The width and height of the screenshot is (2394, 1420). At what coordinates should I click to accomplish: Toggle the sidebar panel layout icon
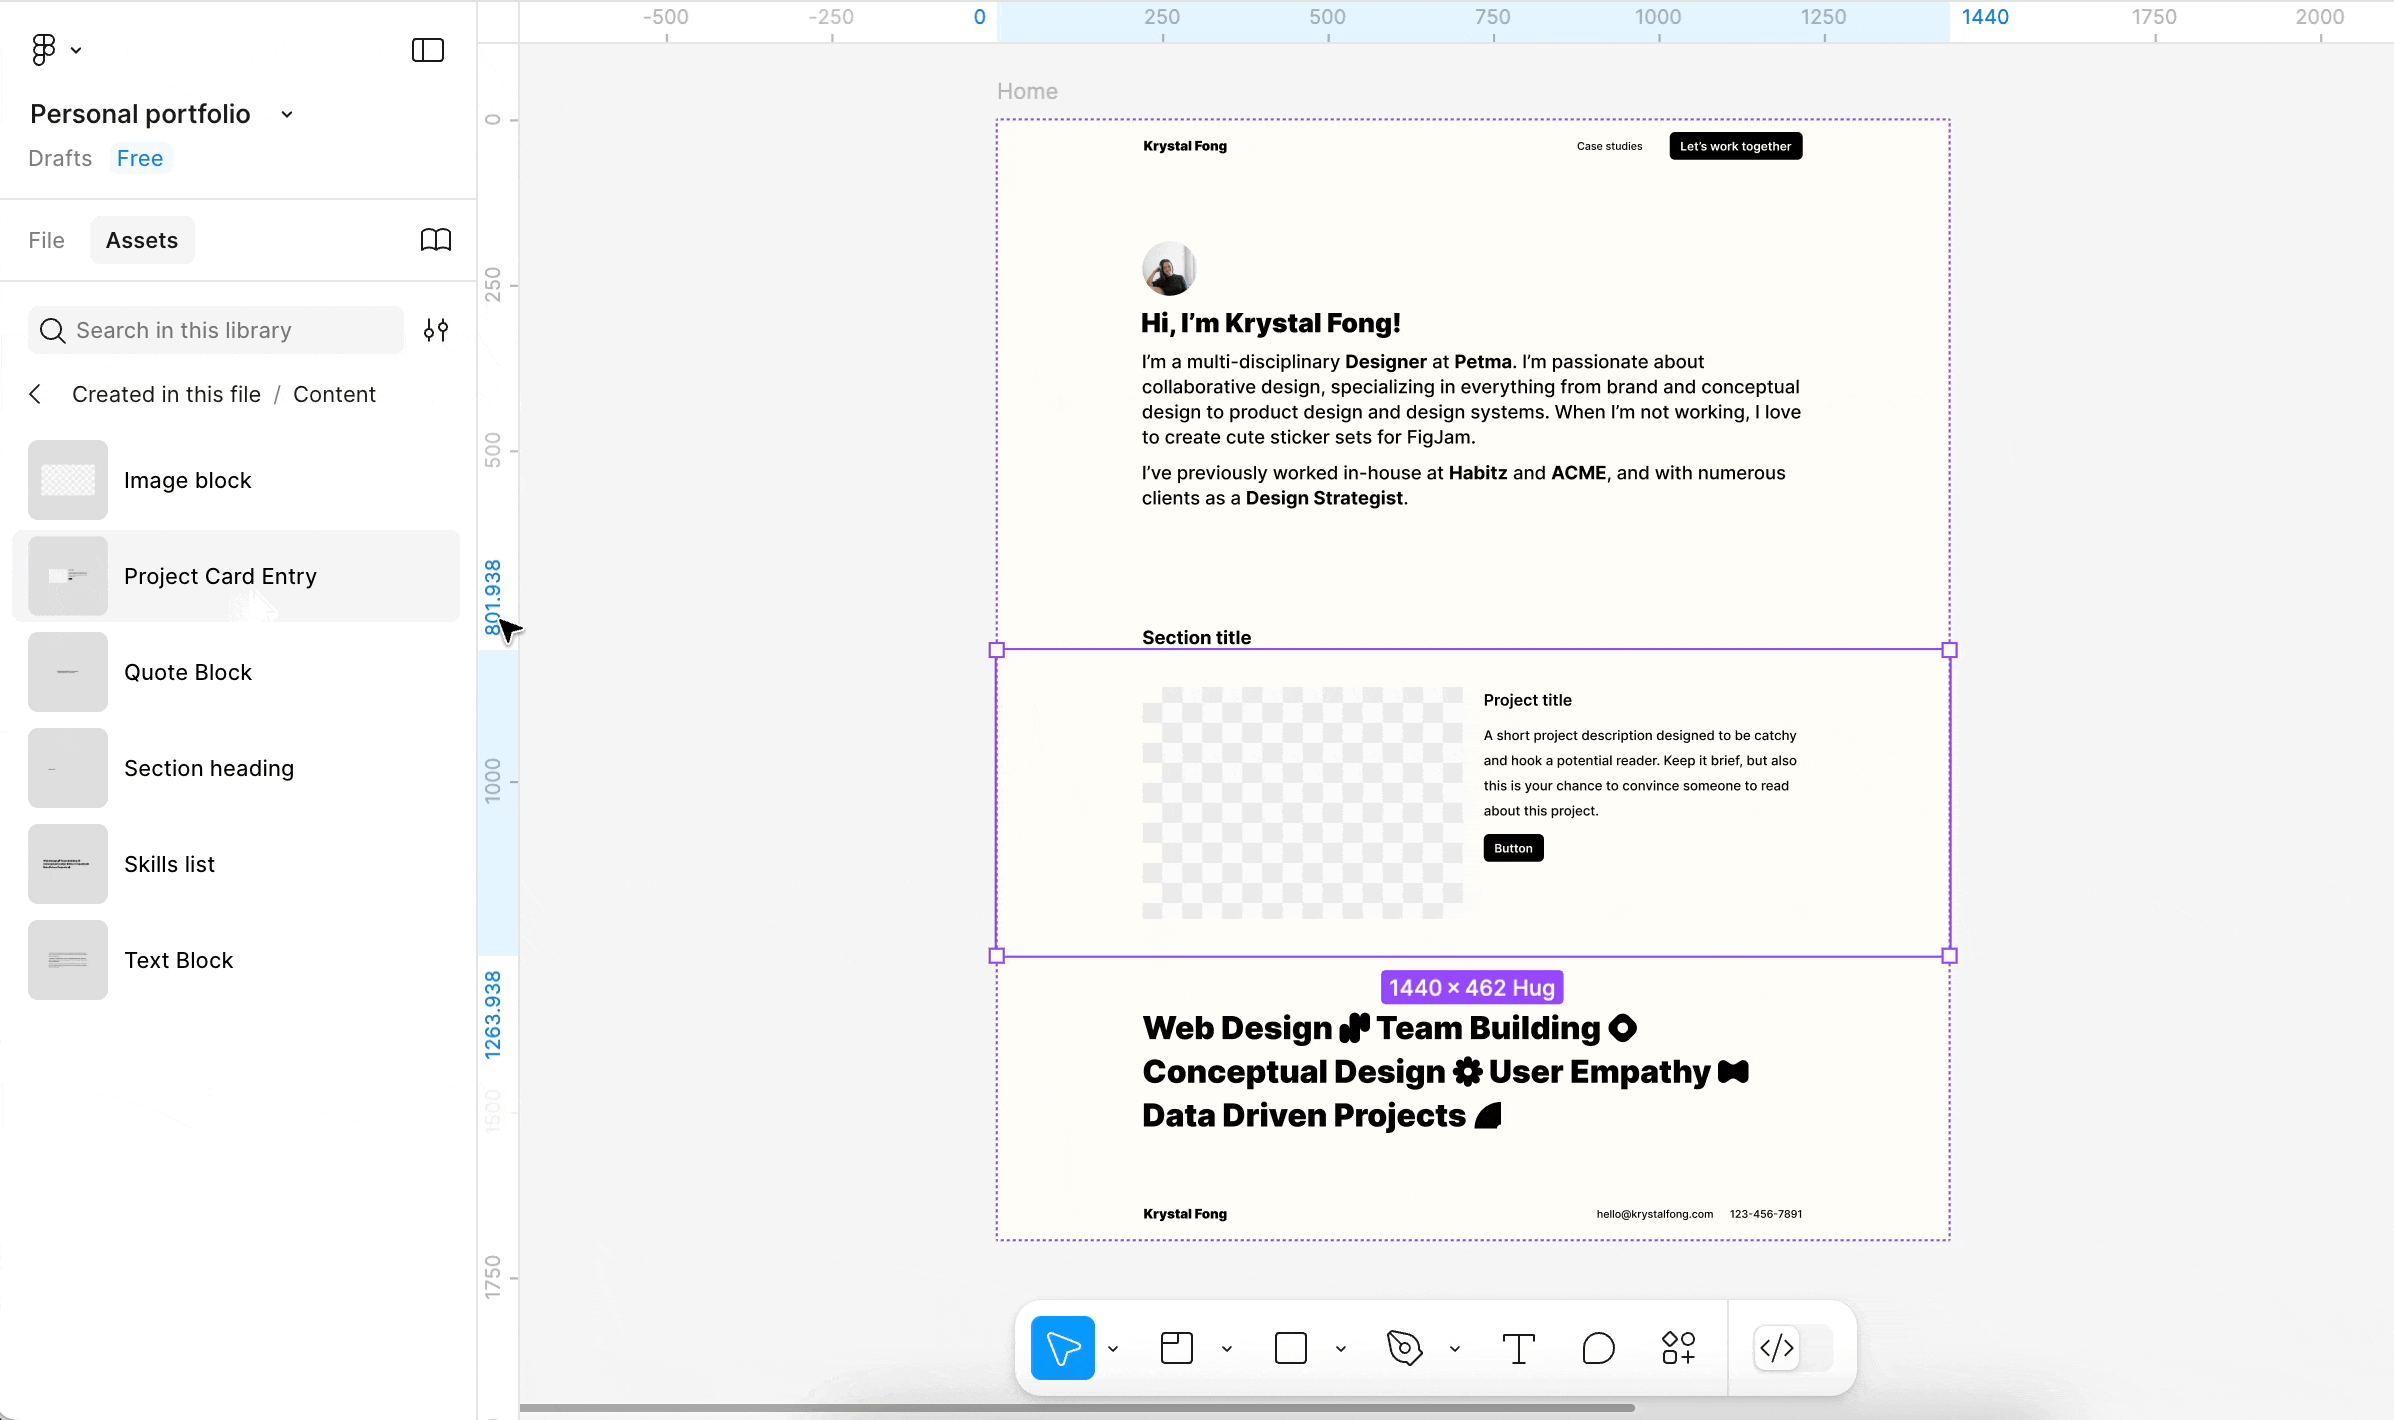click(428, 50)
